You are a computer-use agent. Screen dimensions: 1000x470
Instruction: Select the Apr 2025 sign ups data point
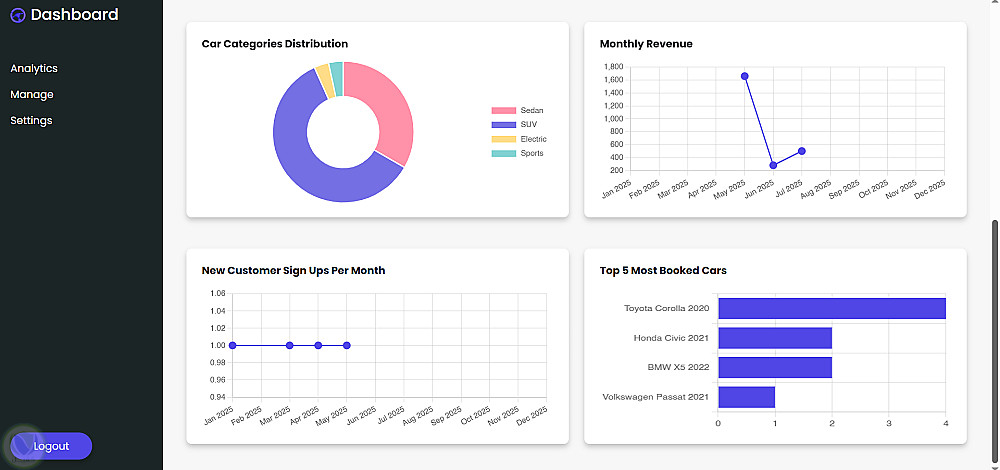318,346
